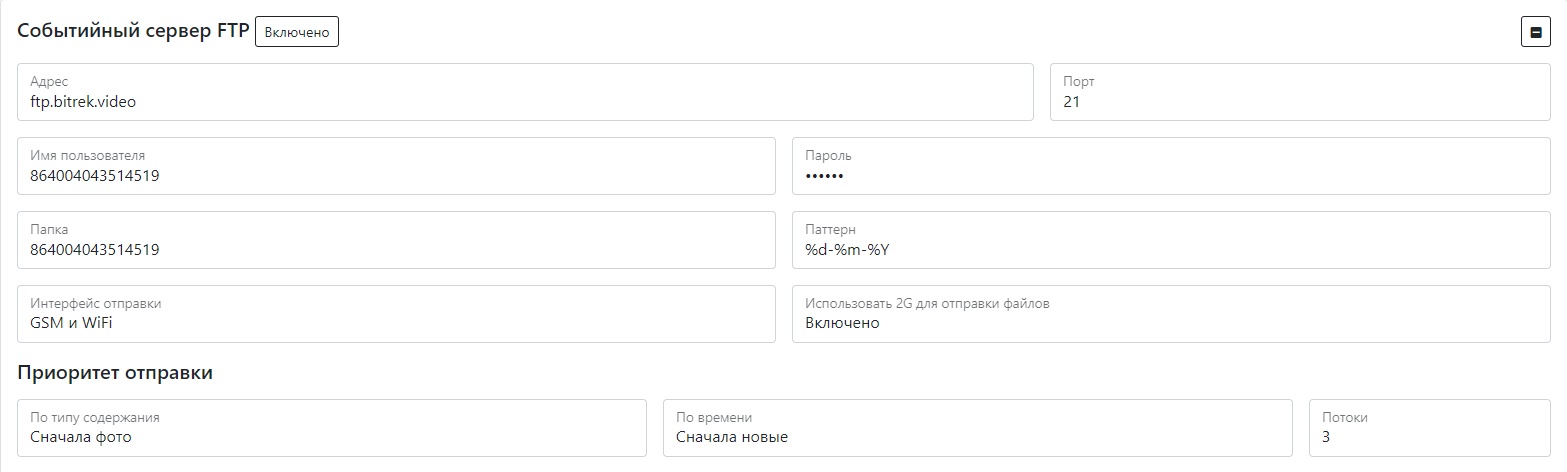The height and width of the screenshot is (472, 1567).
Task: Edit the Порт field showing 21
Action: click(1299, 92)
